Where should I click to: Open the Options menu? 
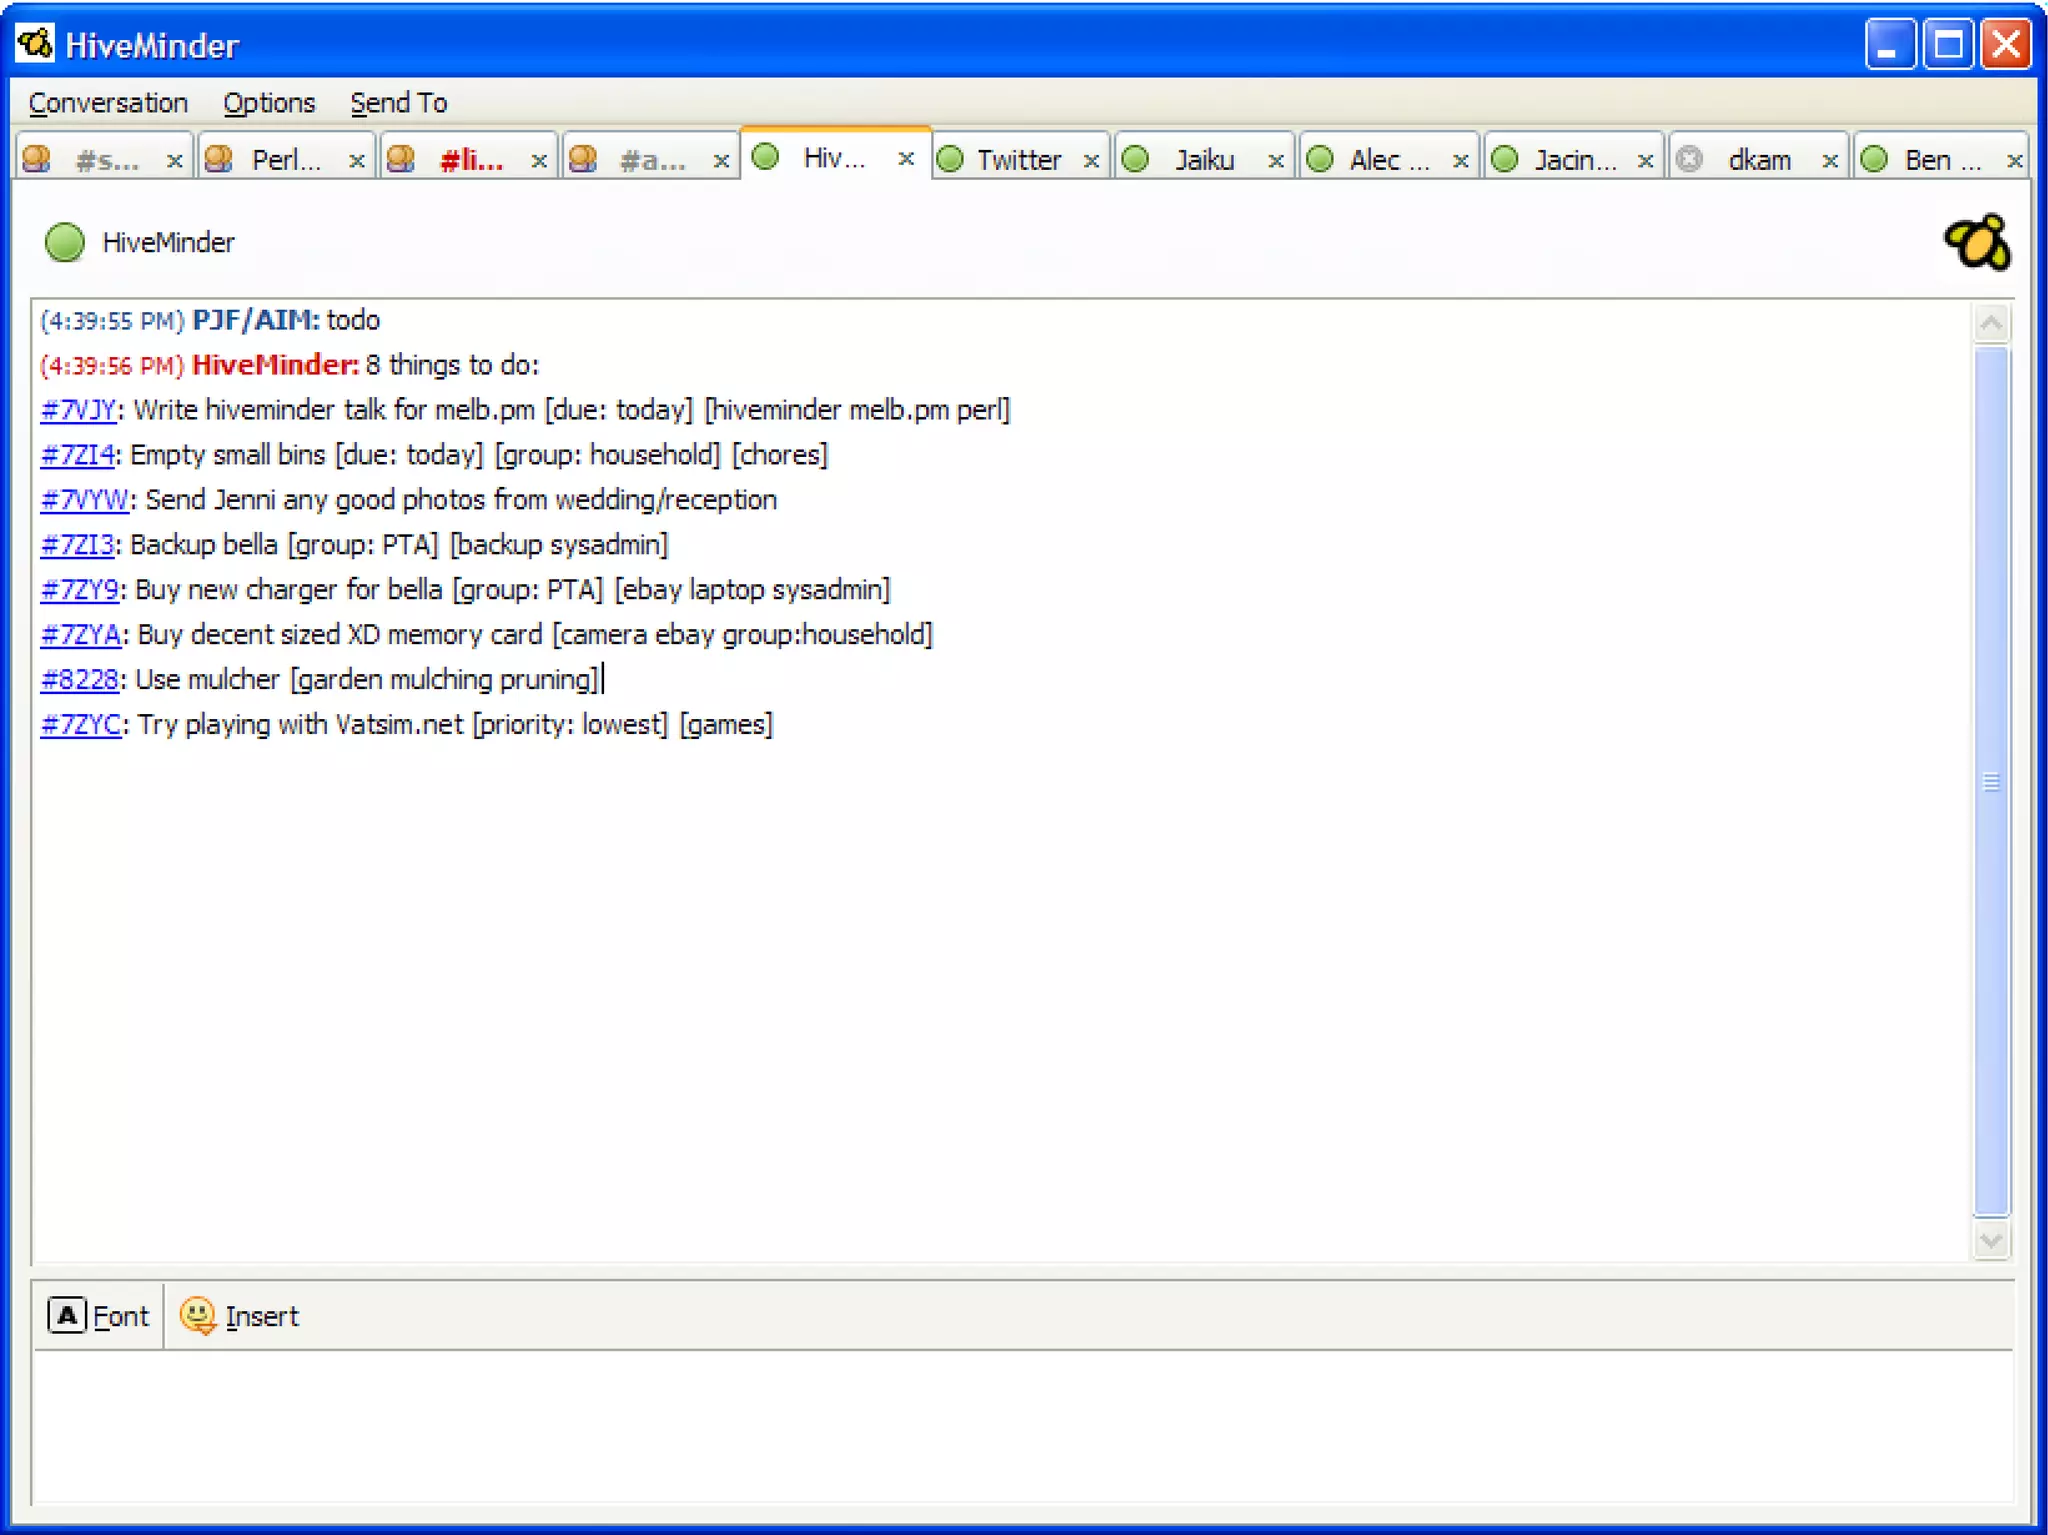pos(268,103)
